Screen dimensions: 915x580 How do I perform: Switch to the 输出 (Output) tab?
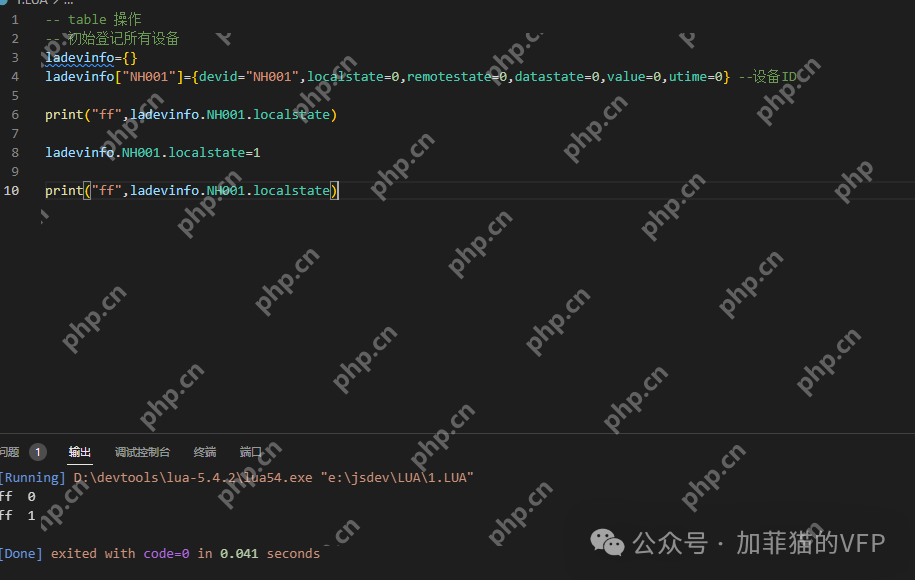[x=80, y=452]
